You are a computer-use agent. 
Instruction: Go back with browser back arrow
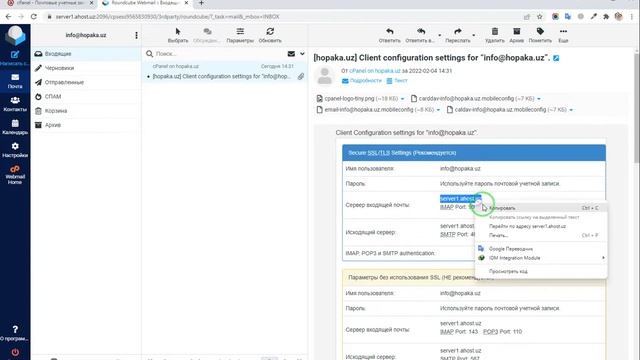9,17
